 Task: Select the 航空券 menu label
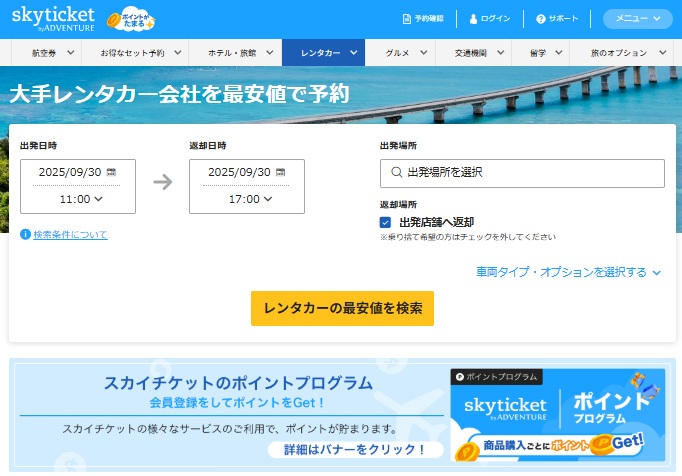tap(44, 53)
